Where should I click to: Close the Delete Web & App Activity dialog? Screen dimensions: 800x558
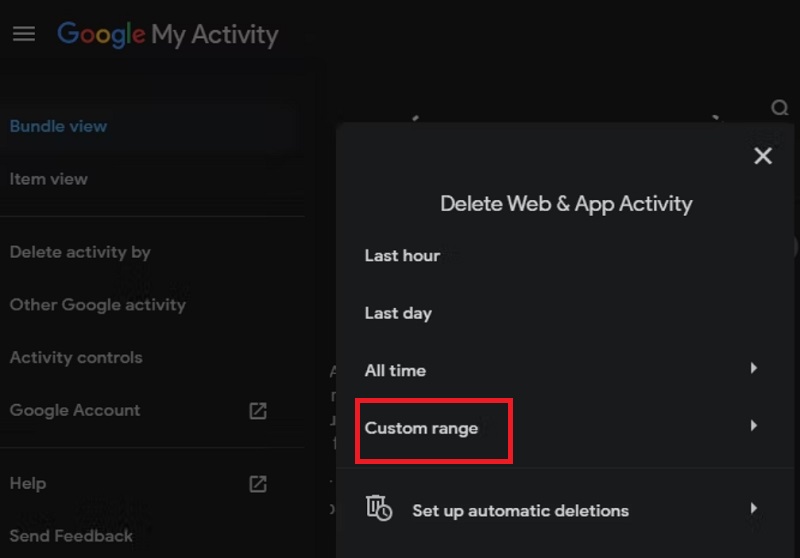(x=763, y=156)
